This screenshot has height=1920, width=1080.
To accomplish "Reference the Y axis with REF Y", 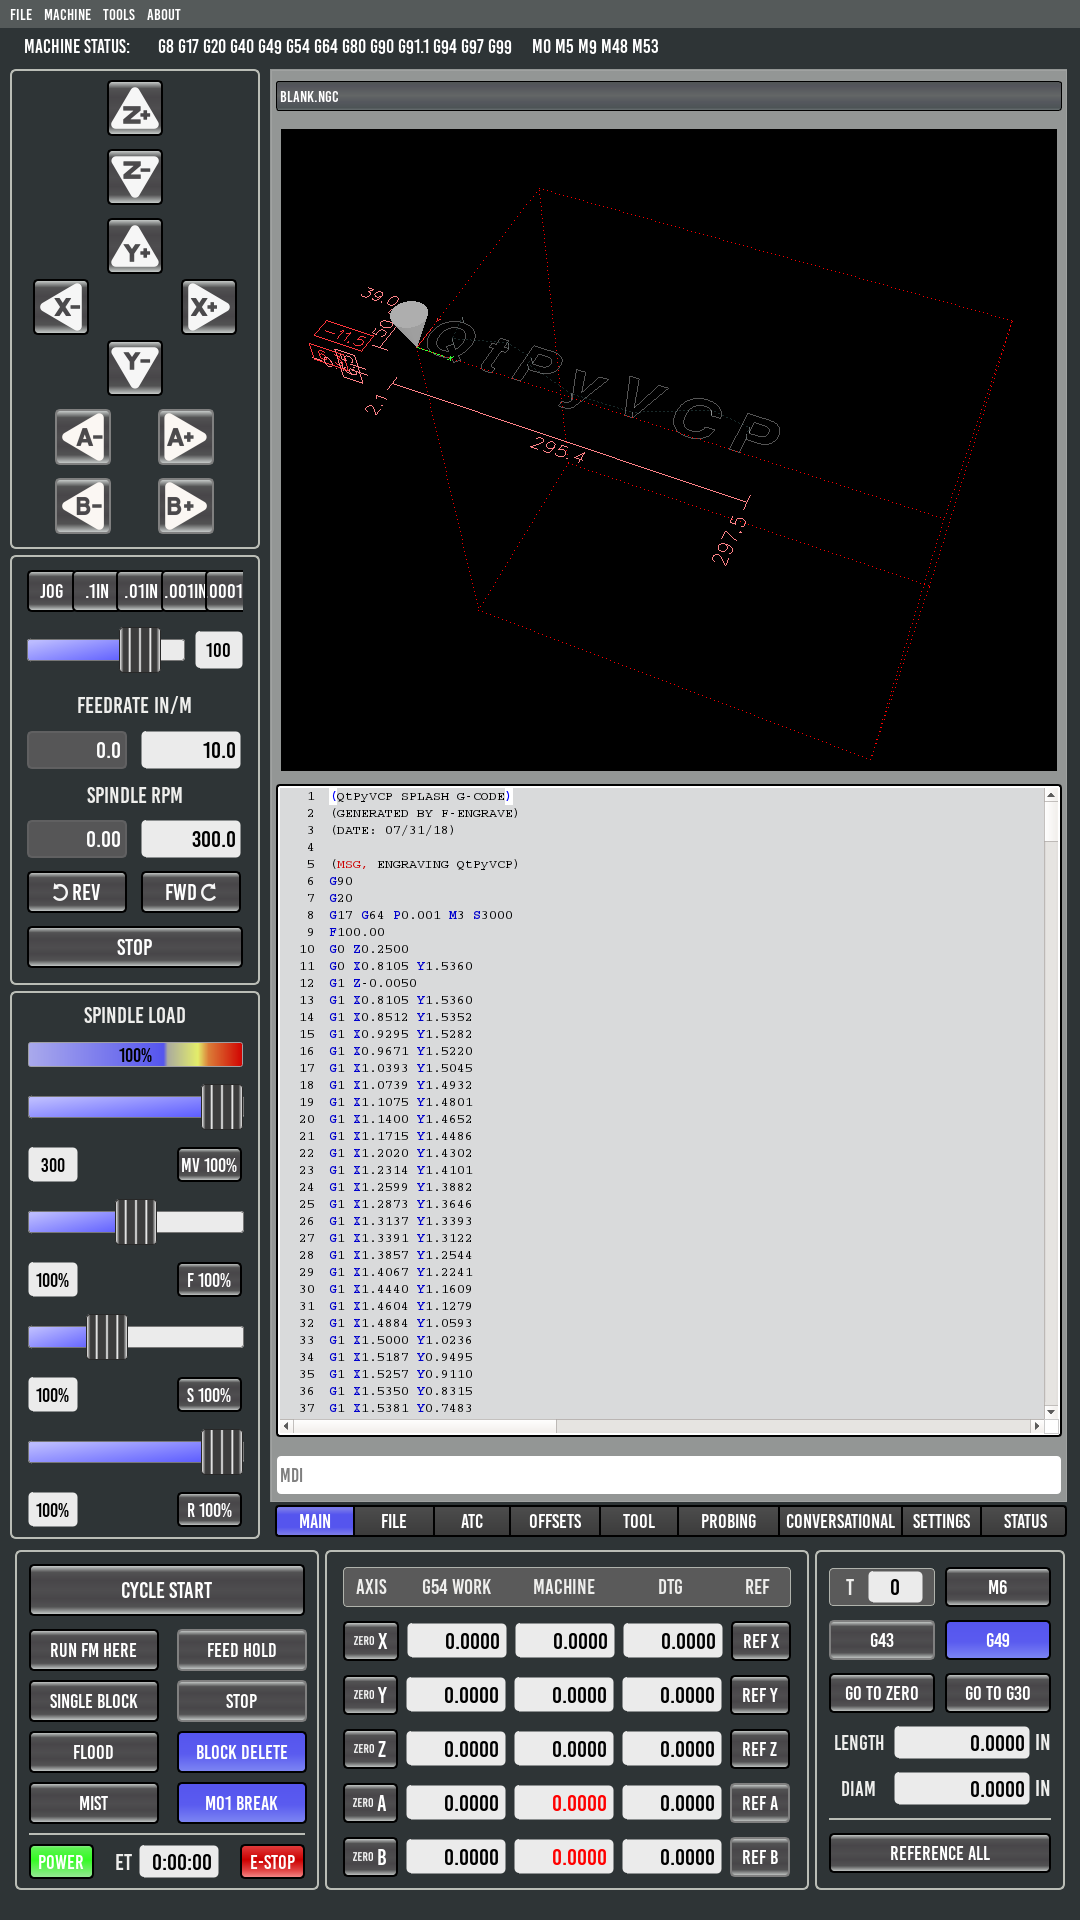I will pyautogui.click(x=760, y=1695).
